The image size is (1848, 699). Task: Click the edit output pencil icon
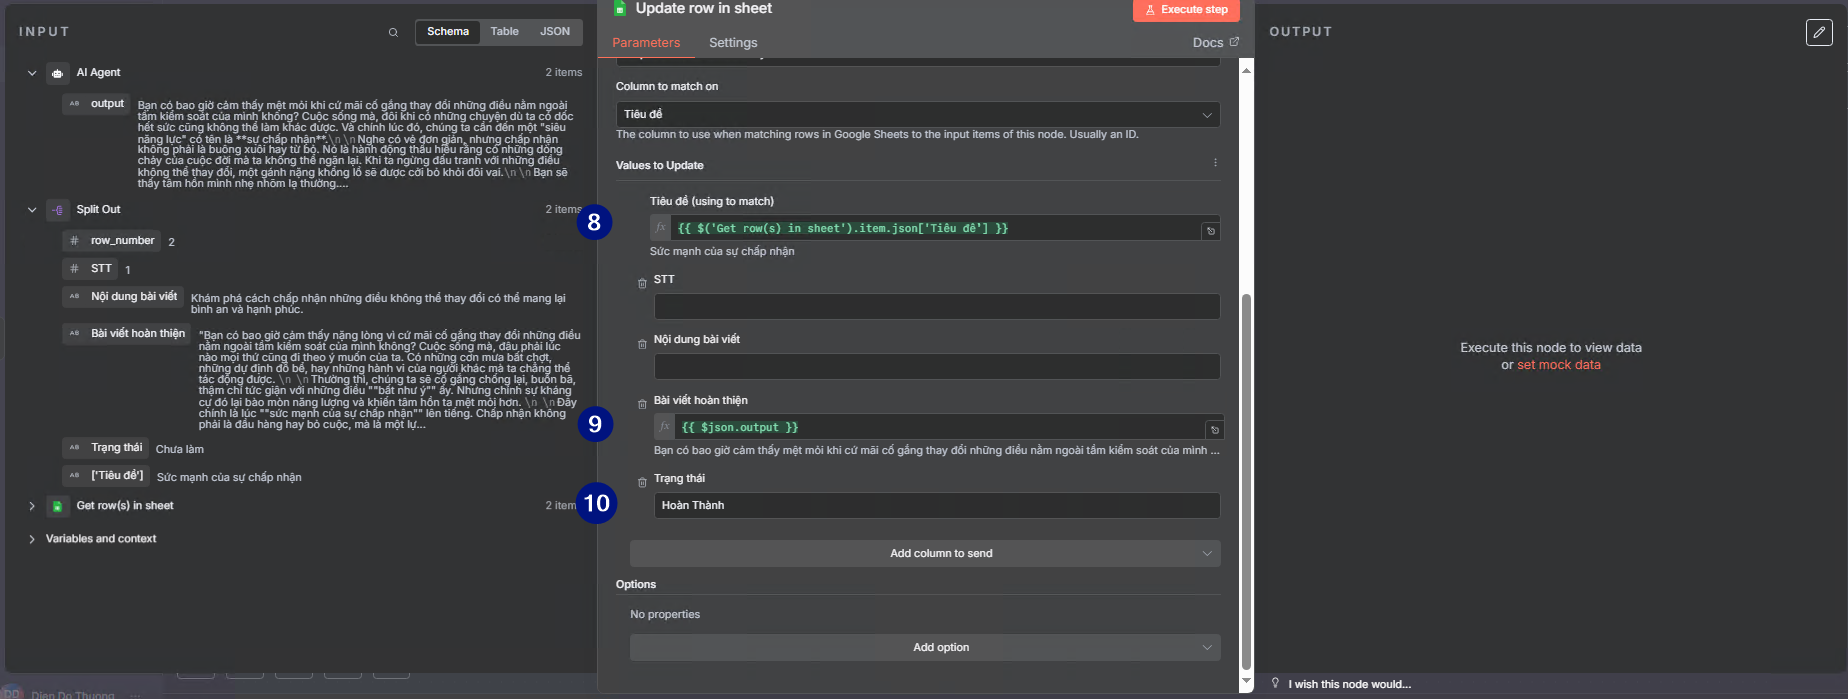coord(1819,33)
